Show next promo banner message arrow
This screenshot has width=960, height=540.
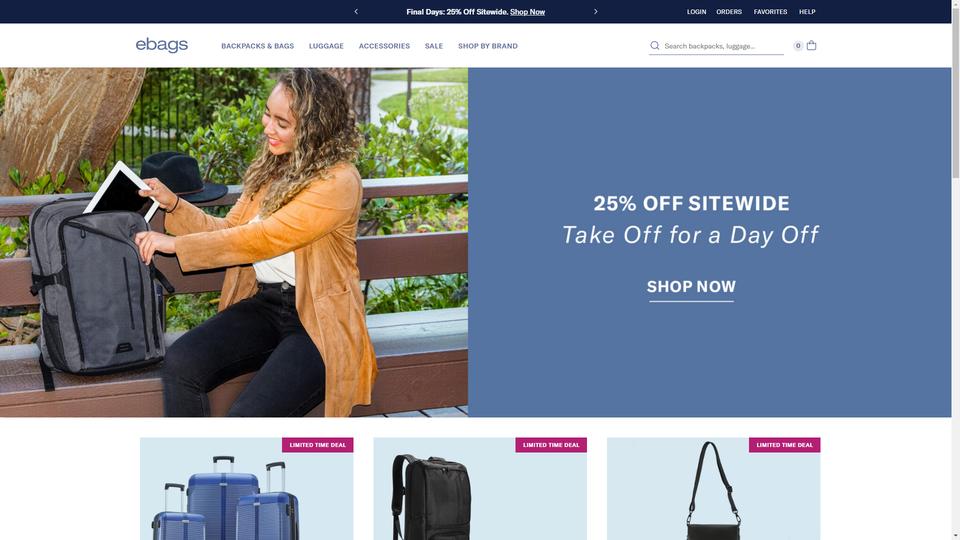click(595, 12)
